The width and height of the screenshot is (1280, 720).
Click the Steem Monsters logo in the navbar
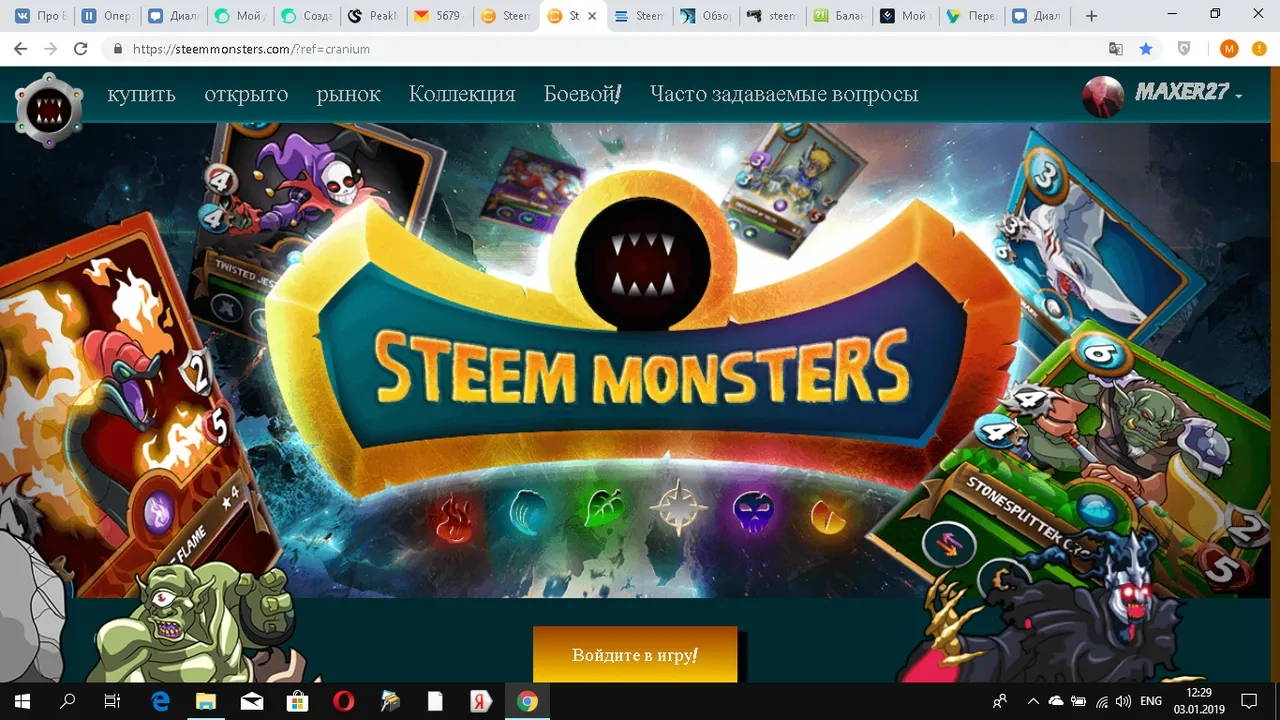pyautogui.click(x=48, y=109)
